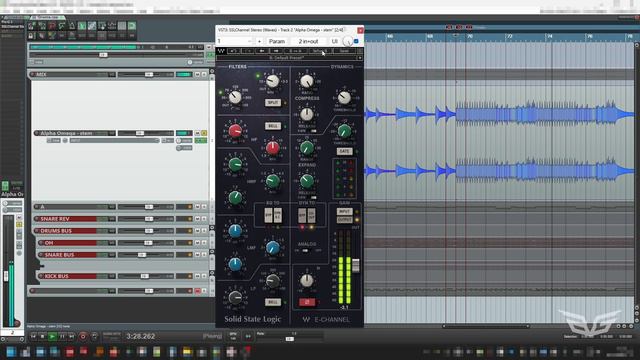This screenshot has width=640, height=360.
Task: Solo the Alpha Omega - stem track
Action: (x=204, y=133)
